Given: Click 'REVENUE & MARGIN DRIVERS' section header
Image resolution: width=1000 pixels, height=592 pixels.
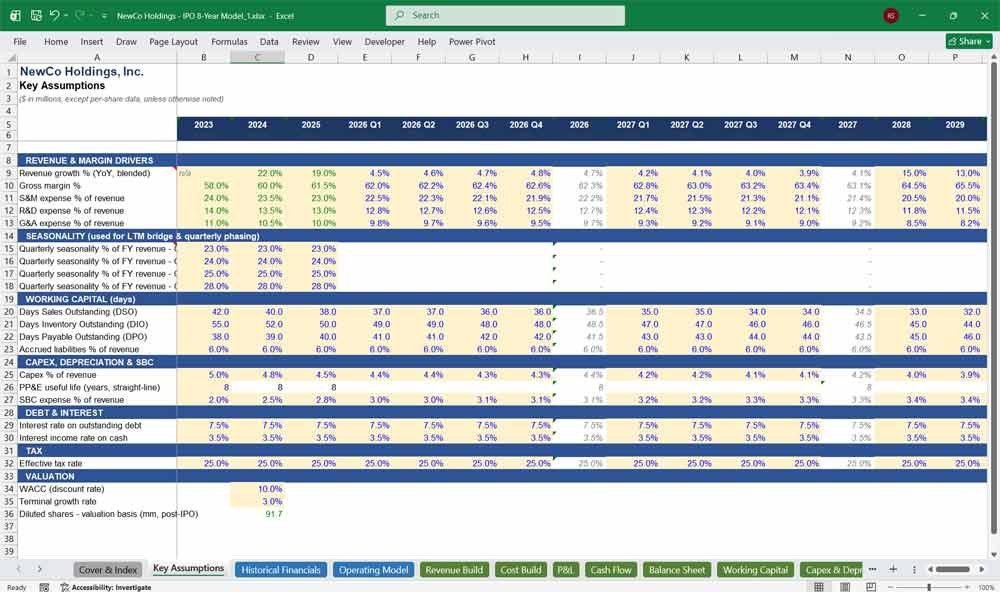Looking at the screenshot, I should (89, 160).
